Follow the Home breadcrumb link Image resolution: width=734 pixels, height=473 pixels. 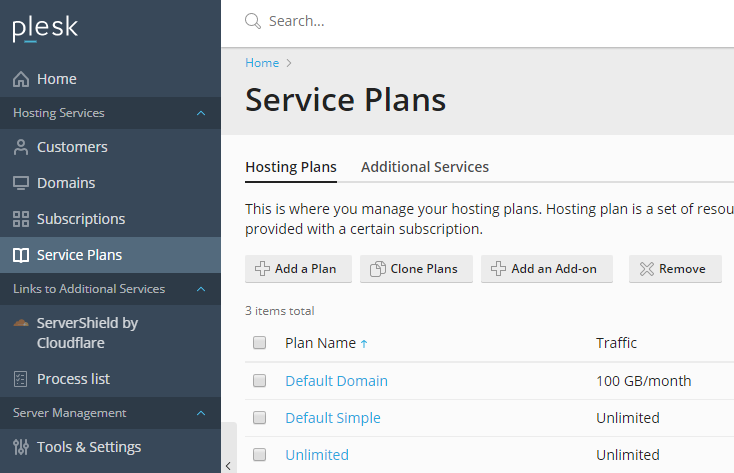(x=262, y=63)
